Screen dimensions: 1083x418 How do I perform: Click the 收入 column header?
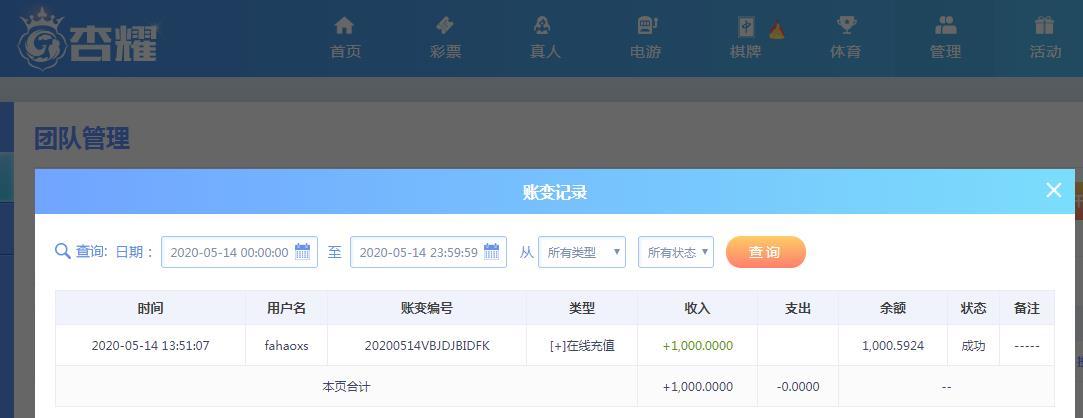pos(698,308)
